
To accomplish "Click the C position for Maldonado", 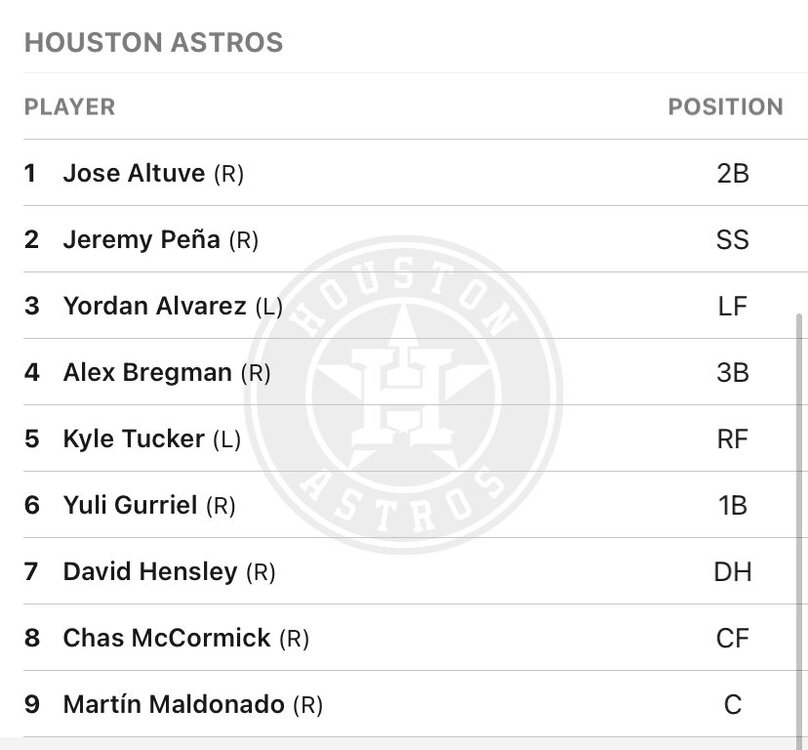I will coord(732,705).
